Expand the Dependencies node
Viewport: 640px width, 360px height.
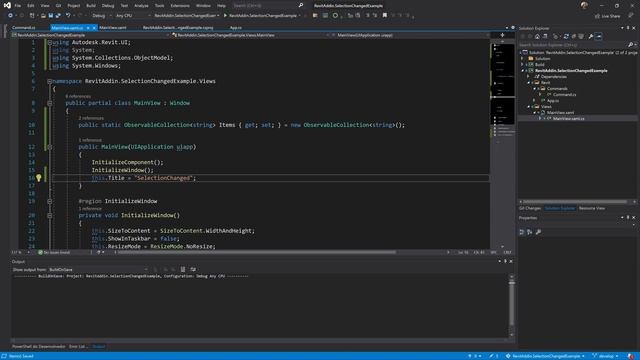(x=528, y=76)
